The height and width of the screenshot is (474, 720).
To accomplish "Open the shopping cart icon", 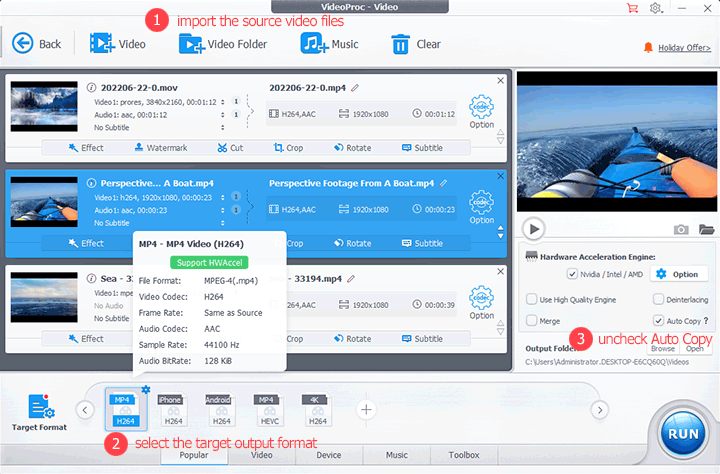I will 632,8.
